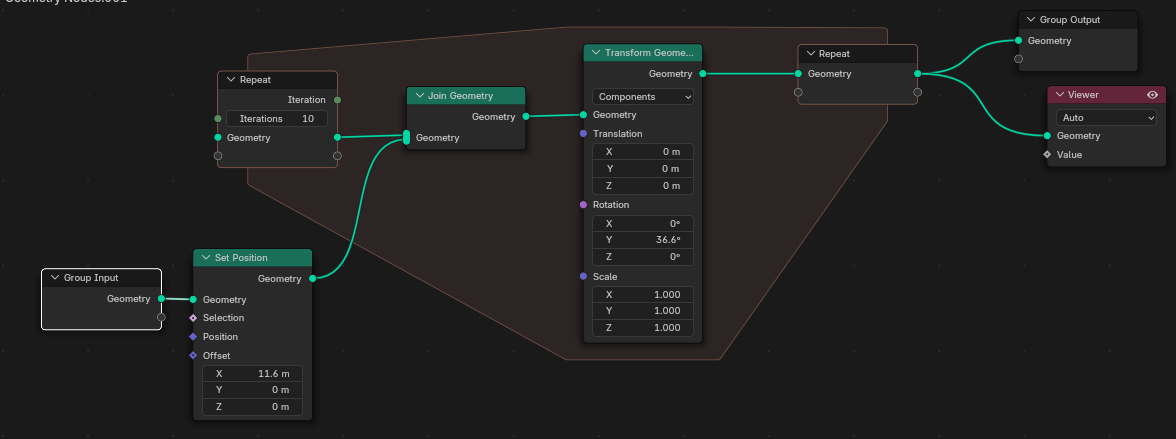Select the Group Output node header

coord(1078,20)
